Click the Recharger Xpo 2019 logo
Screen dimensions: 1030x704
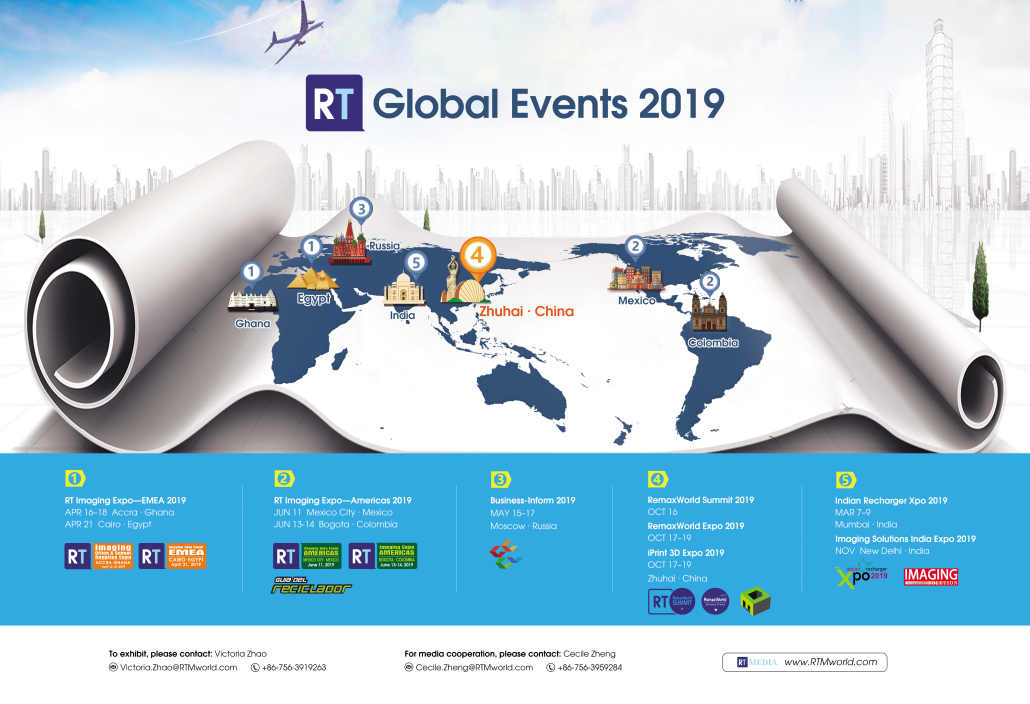862,576
